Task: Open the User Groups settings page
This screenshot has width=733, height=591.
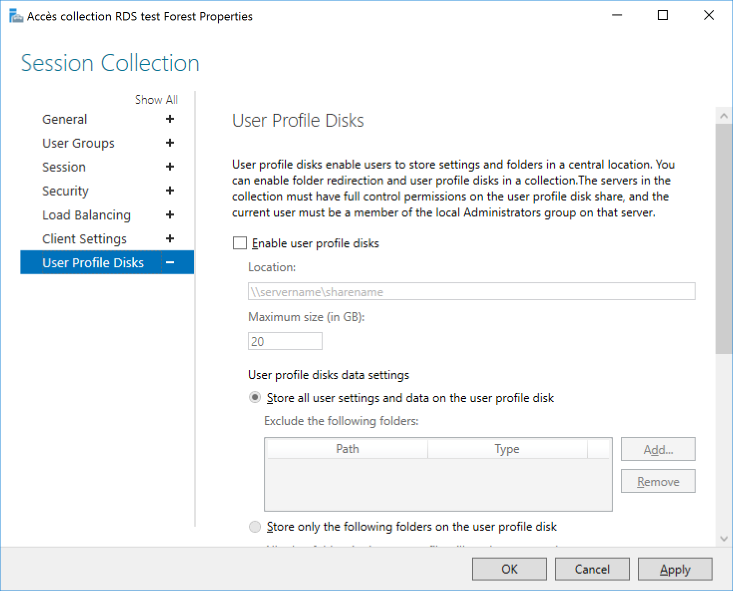Action: [x=78, y=144]
